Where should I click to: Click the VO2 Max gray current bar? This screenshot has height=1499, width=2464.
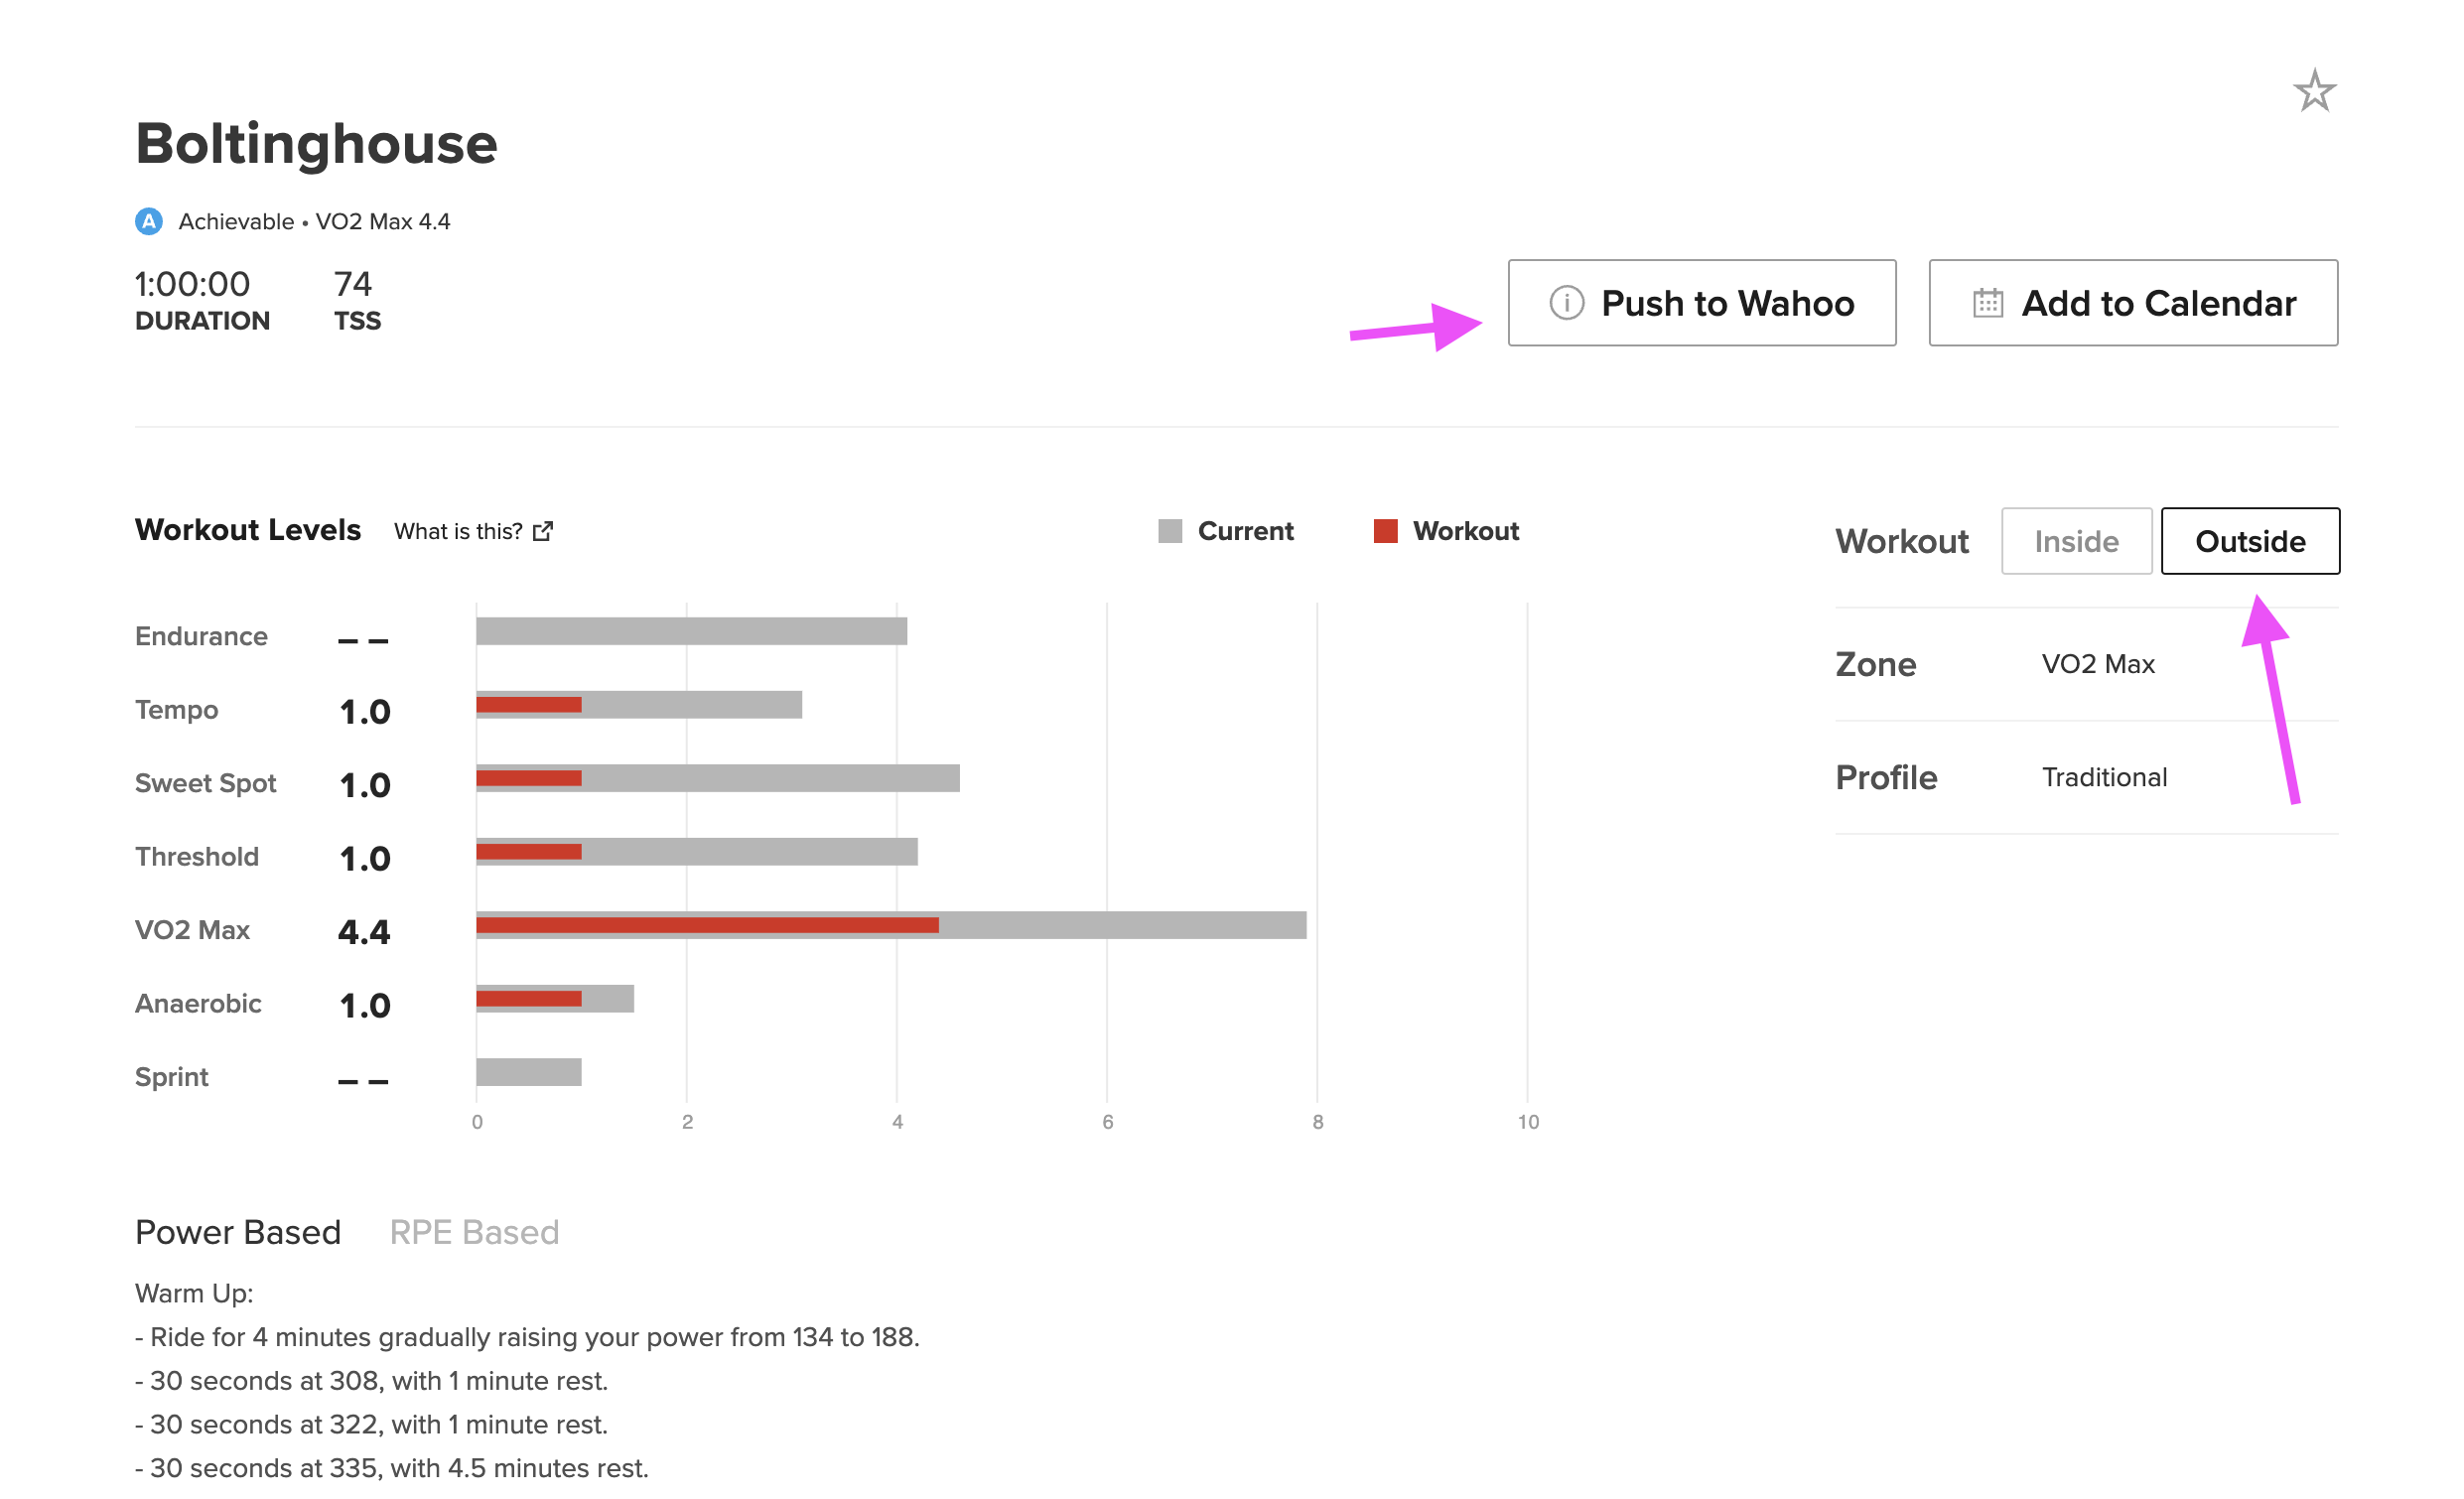[x=1122, y=925]
